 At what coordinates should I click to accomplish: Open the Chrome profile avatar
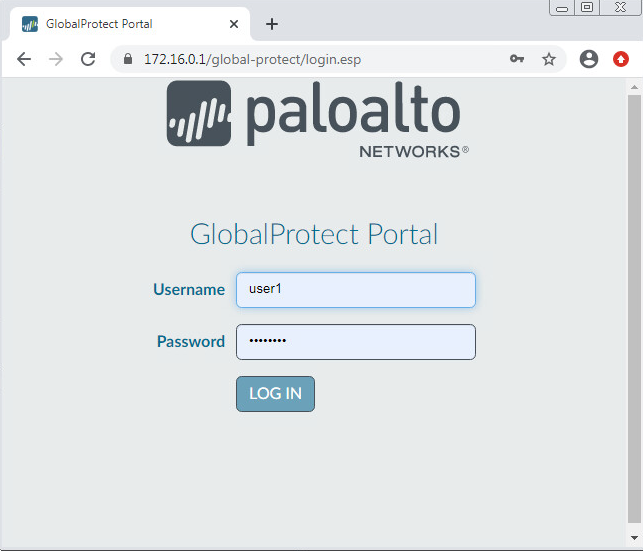[588, 59]
